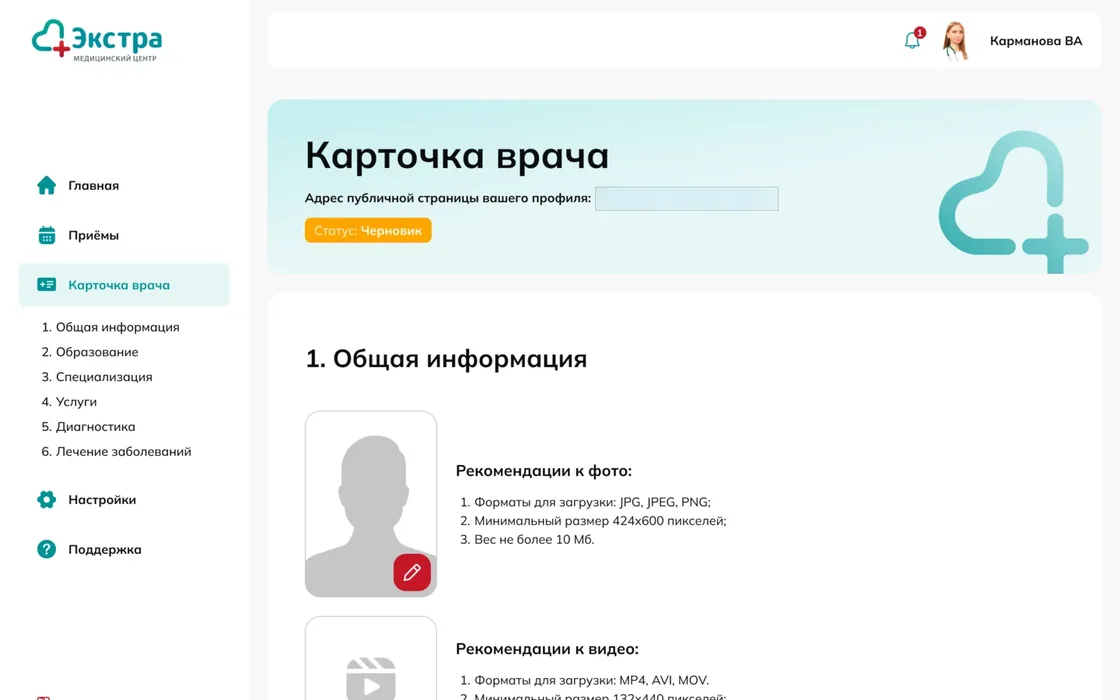Click the doctor photo placeholder
This screenshot has height=700, width=1120.
tap(371, 504)
